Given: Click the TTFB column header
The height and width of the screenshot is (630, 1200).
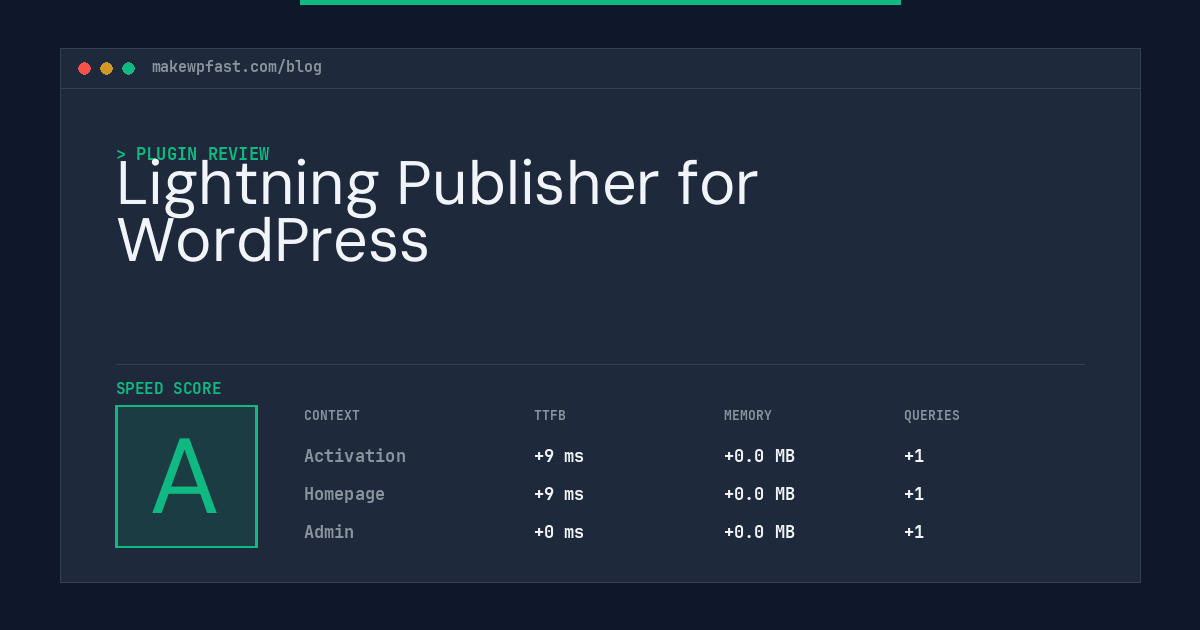Looking at the screenshot, I should (x=550, y=416).
